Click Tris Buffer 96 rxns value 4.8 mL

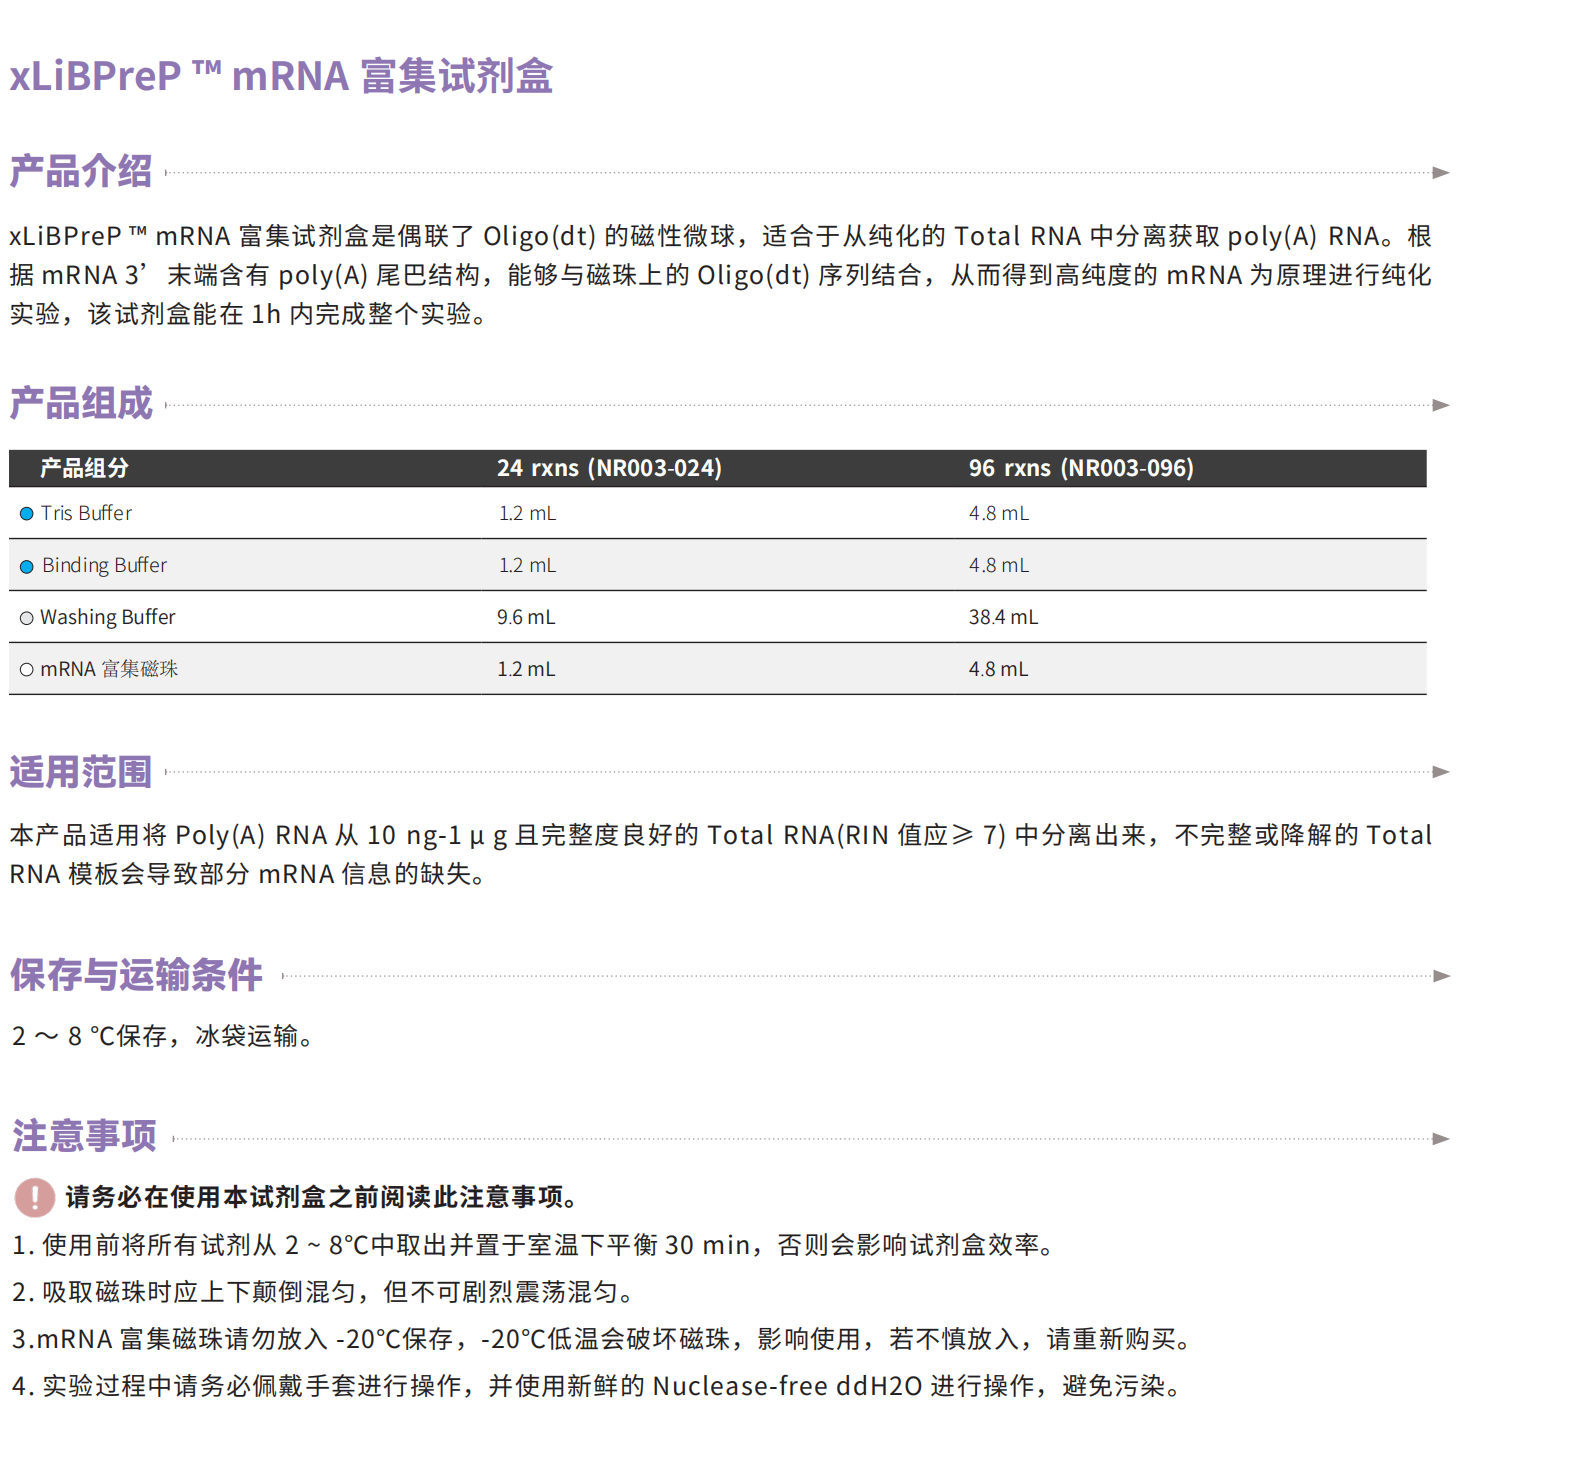pyautogui.click(x=998, y=513)
